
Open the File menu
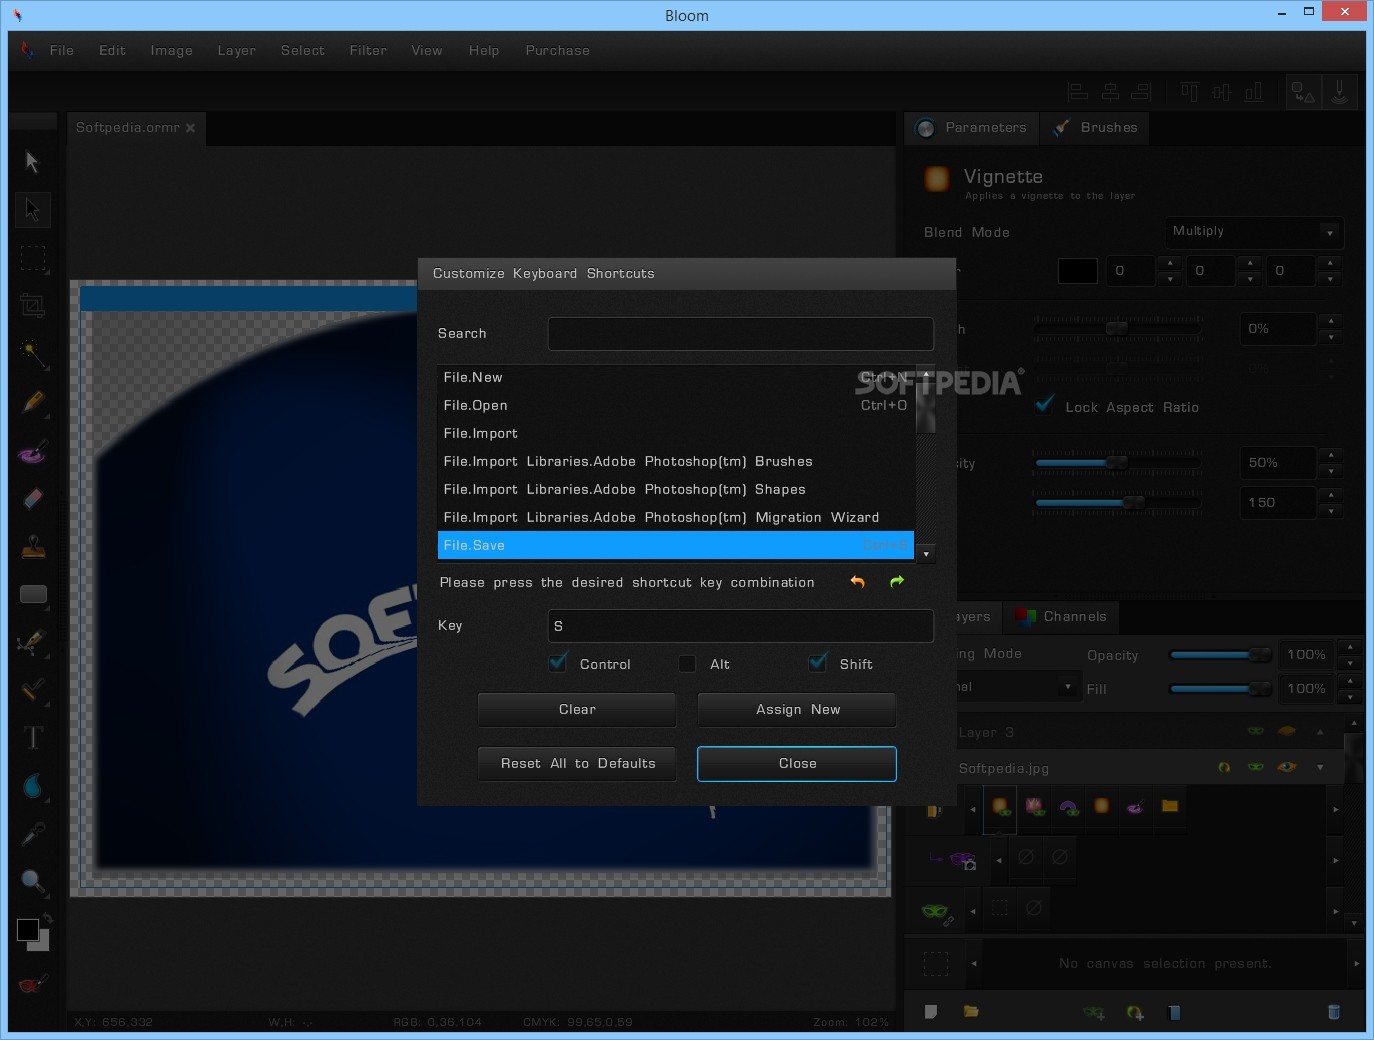click(x=62, y=50)
